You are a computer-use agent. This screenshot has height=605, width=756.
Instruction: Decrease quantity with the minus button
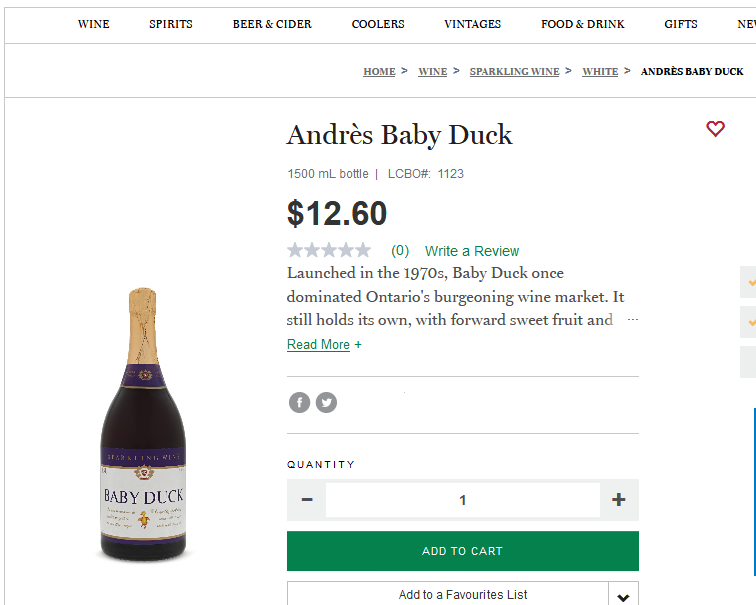(x=307, y=500)
